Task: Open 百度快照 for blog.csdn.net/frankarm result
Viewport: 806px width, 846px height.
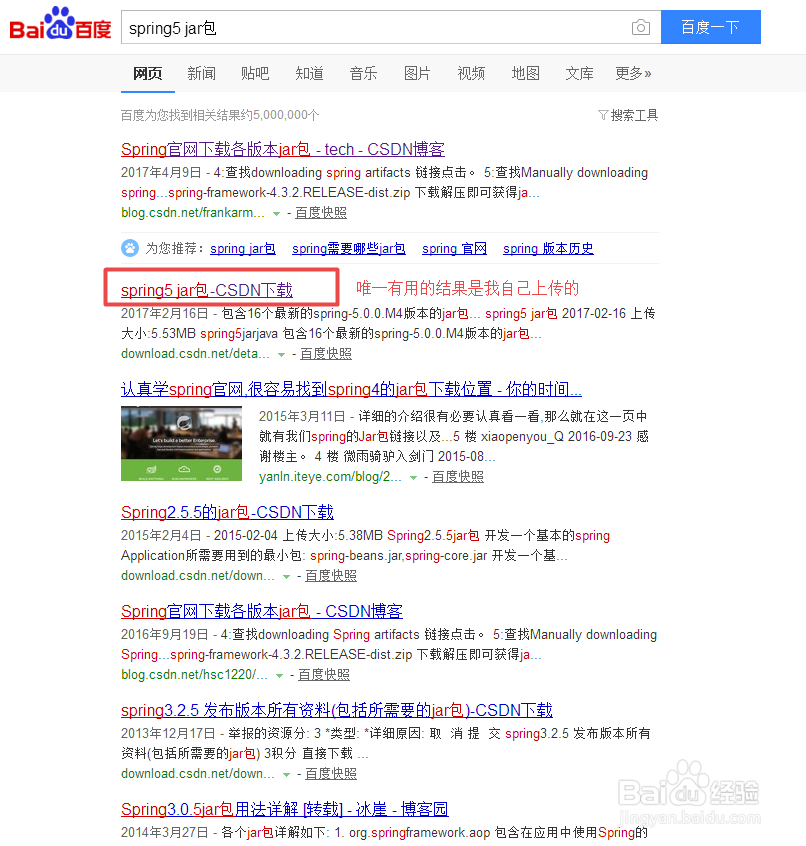Action: [x=321, y=213]
